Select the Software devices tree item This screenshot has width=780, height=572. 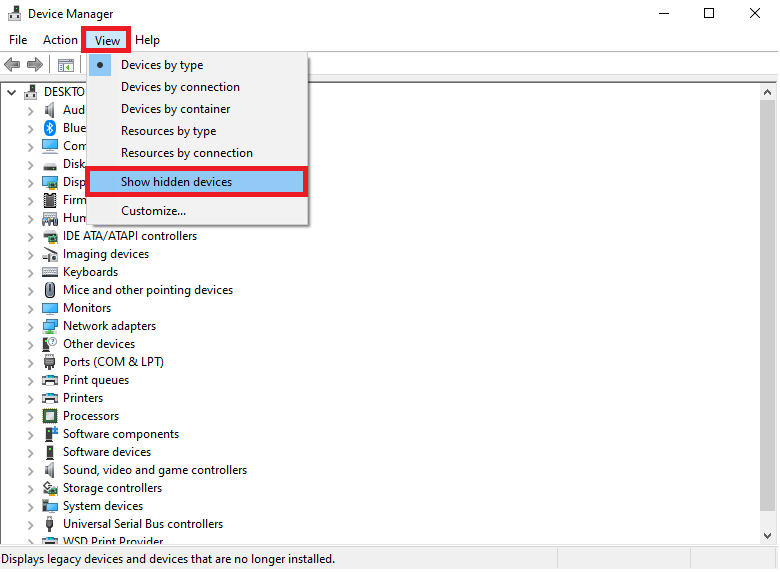coord(107,452)
